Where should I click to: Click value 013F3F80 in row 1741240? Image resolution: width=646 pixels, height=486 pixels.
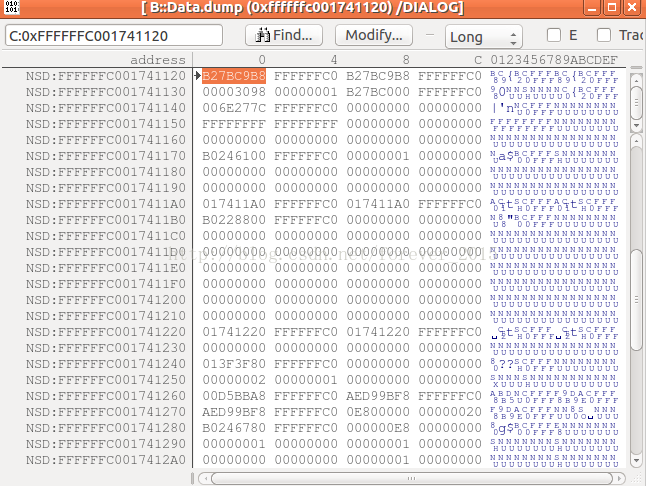(234, 364)
